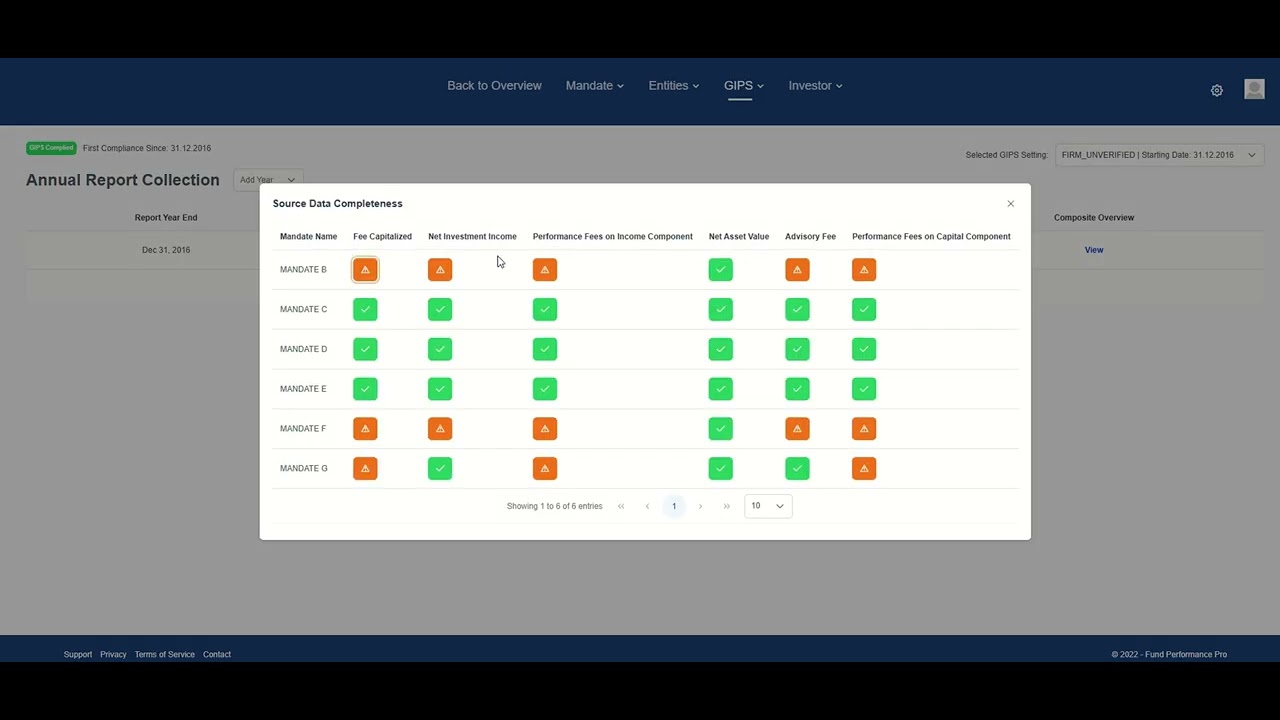Click the Net Investment Income column header

[472, 237]
